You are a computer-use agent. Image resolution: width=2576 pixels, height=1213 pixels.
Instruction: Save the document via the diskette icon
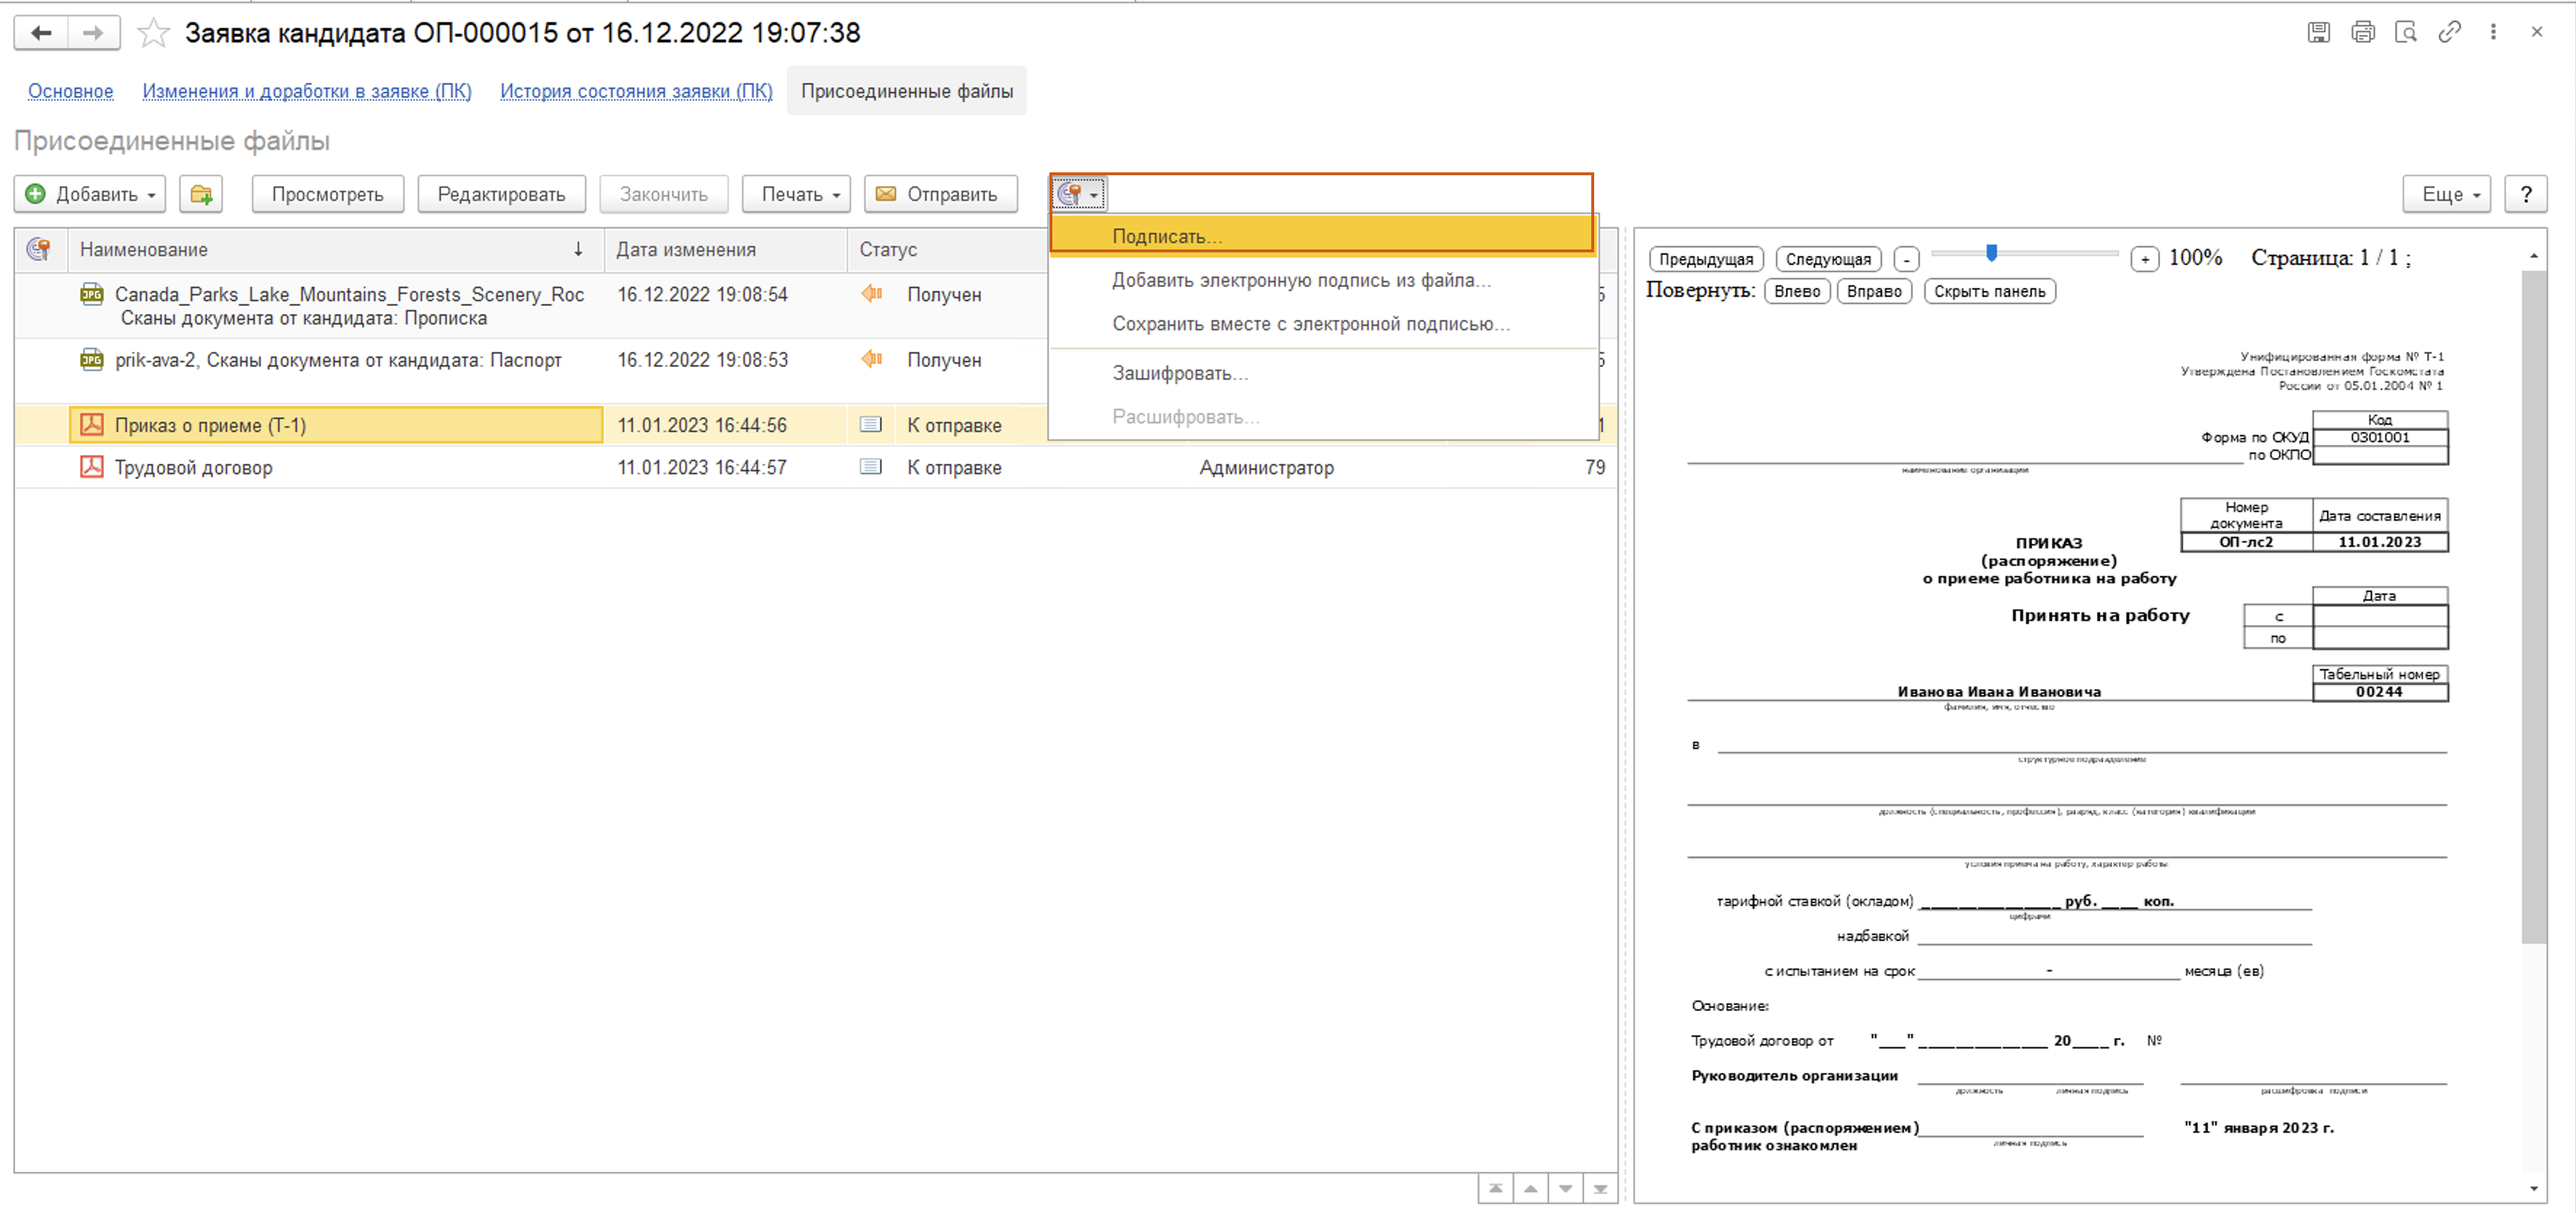(2318, 32)
